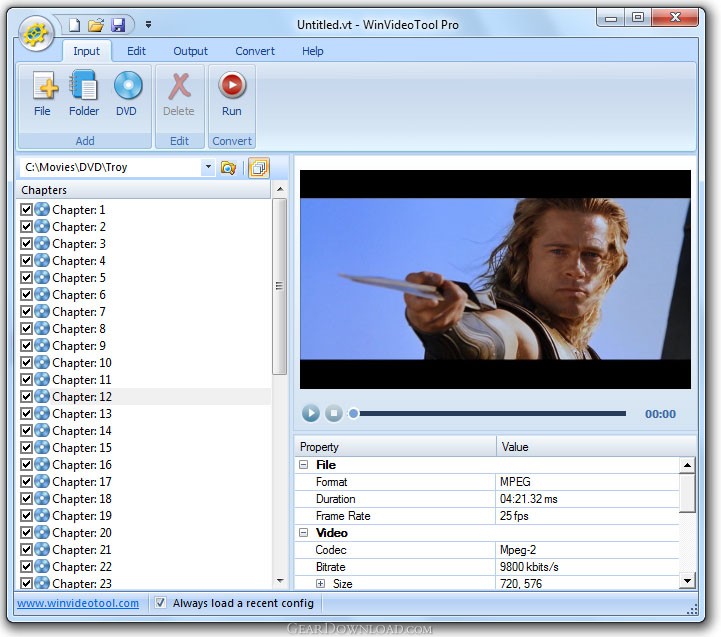
Task: Select the MPEG format value cell
Action: pyautogui.click(x=587, y=482)
